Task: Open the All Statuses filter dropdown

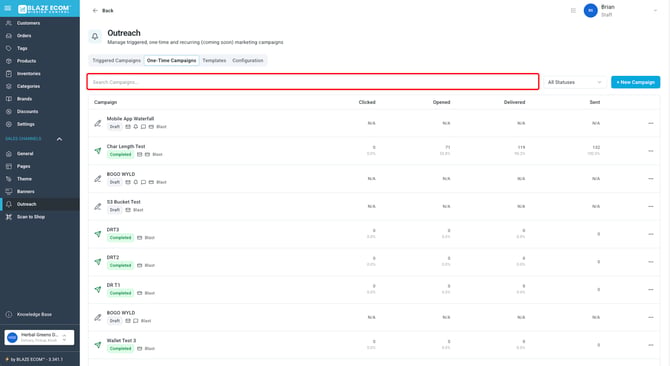Action: pyautogui.click(x=574, y=82)
